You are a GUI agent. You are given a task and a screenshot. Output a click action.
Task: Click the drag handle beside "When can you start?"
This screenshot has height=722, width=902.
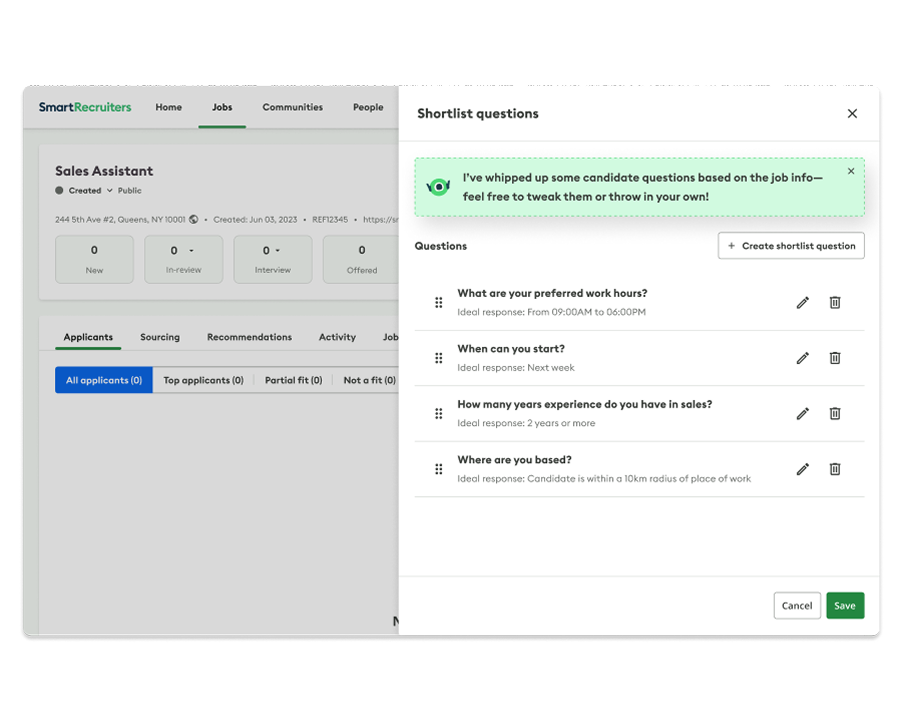click(x=438, y=358)
